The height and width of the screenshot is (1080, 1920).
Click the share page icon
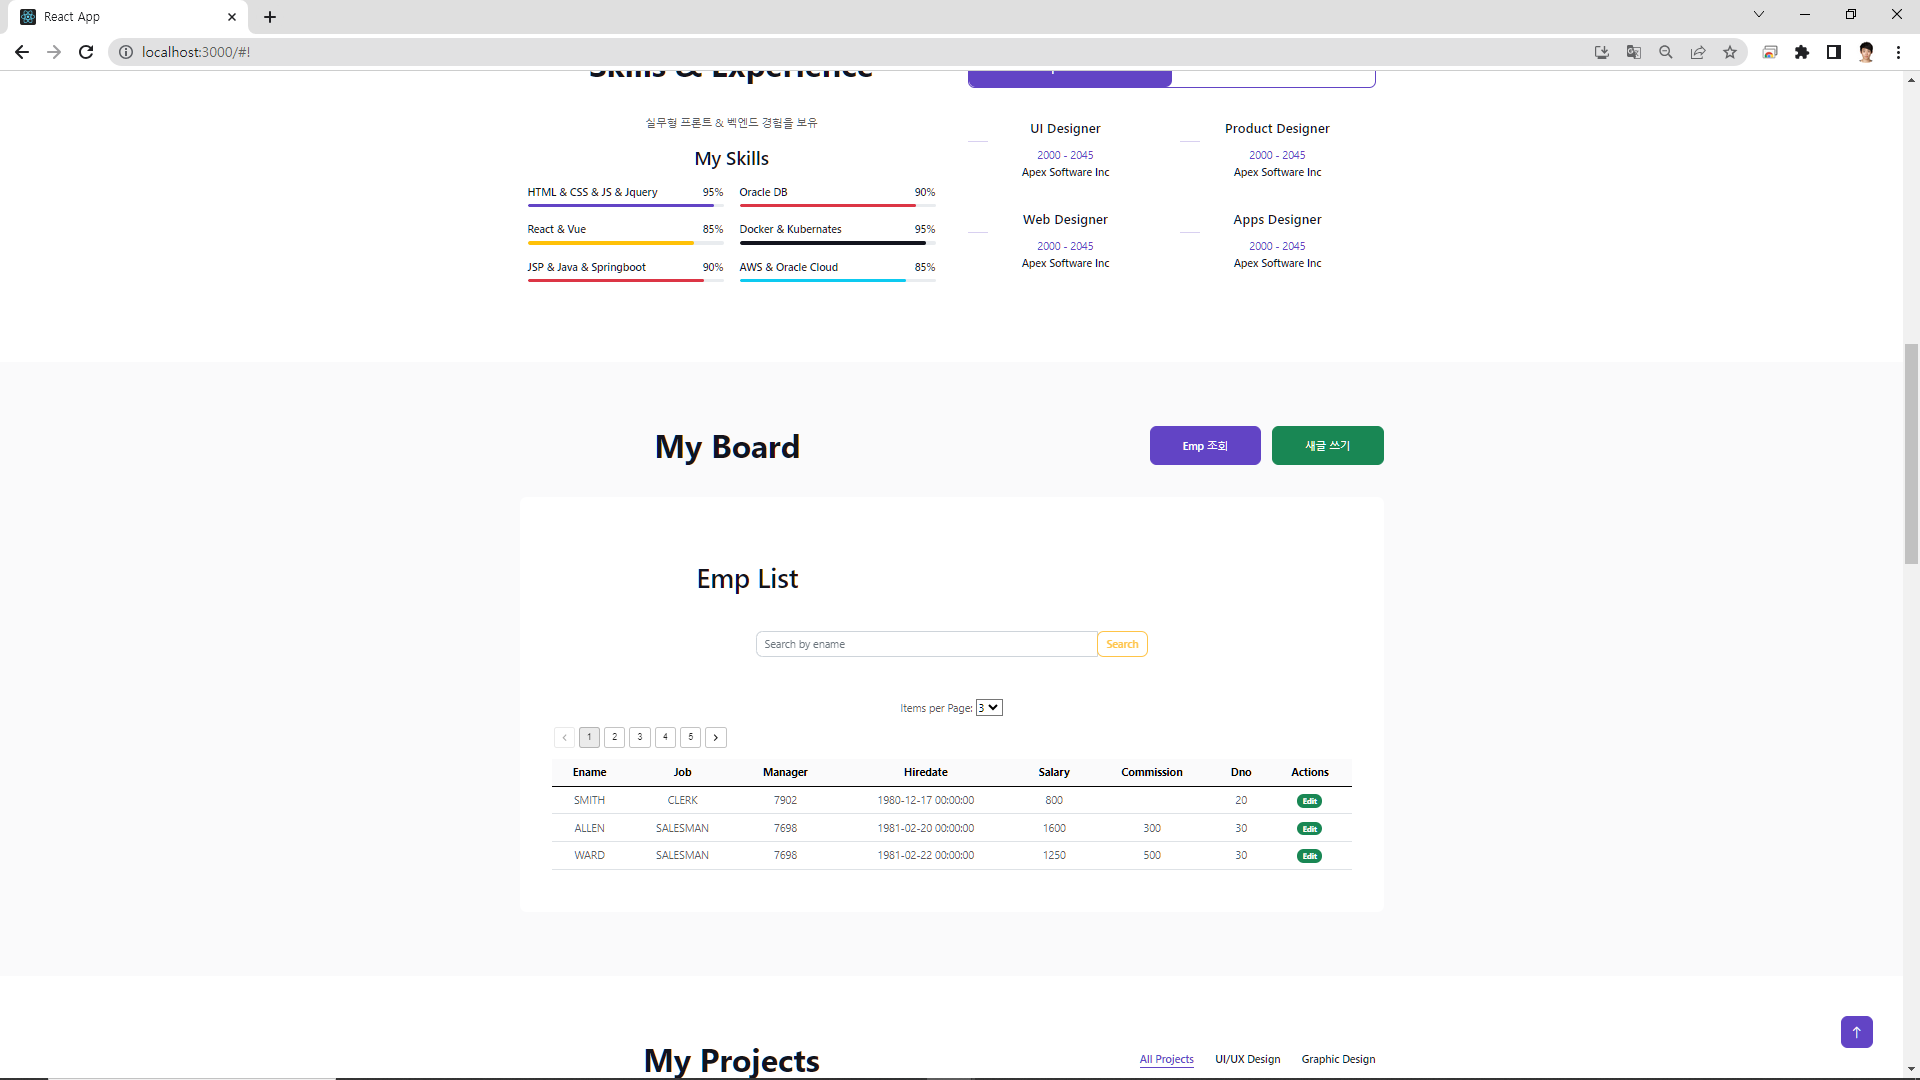[x=1698, y=52]
